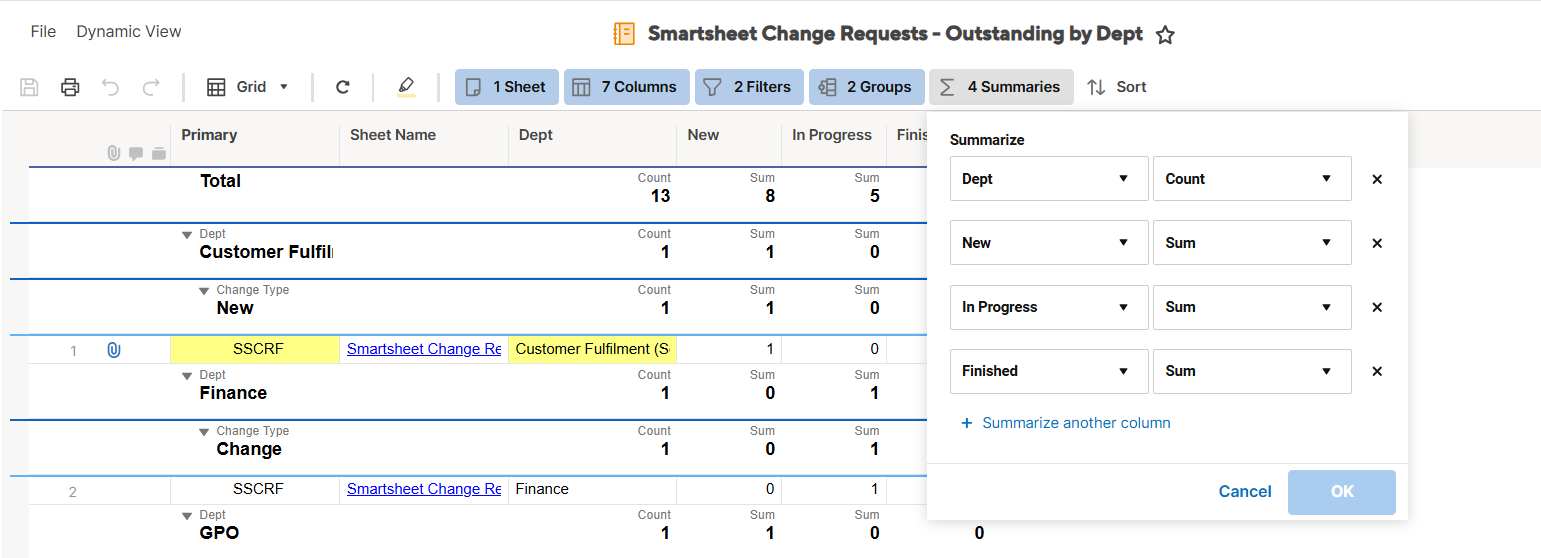Click the redo arrow icon
Screen dimensions: 1541x558
151,87
